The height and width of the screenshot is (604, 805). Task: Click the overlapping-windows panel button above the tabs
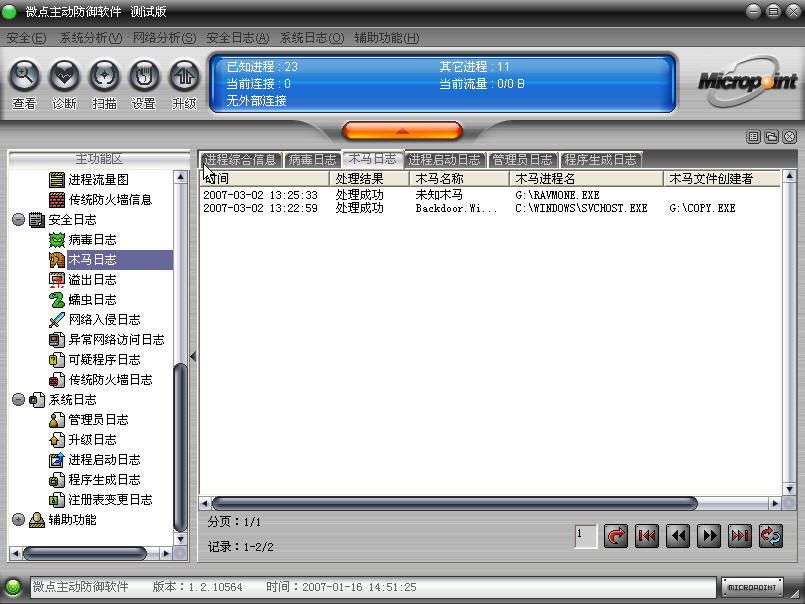coord(772,137)
